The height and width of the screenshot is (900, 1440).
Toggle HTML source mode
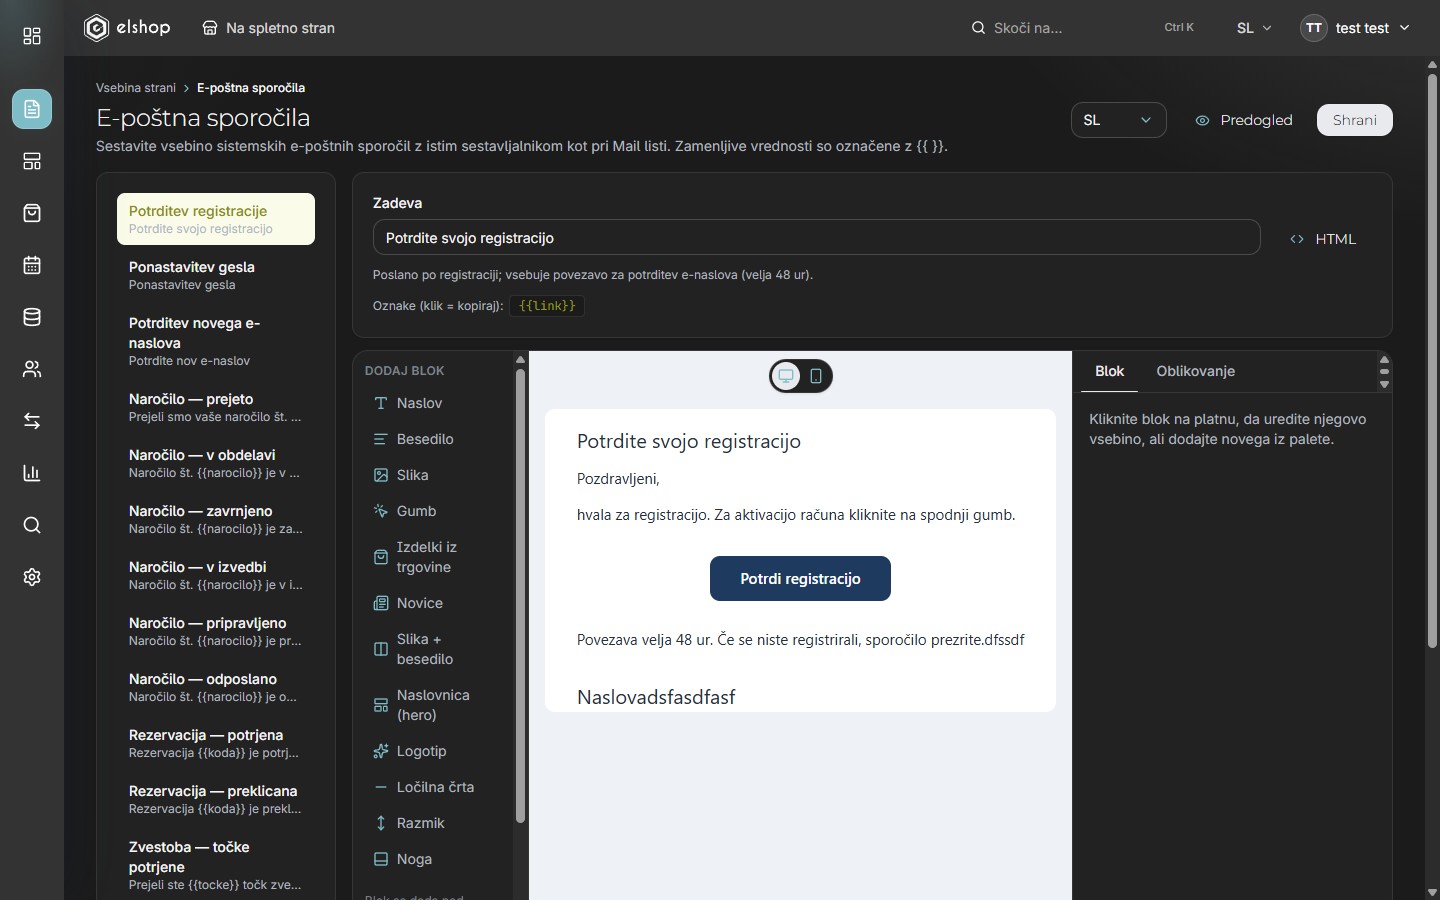1323,239
